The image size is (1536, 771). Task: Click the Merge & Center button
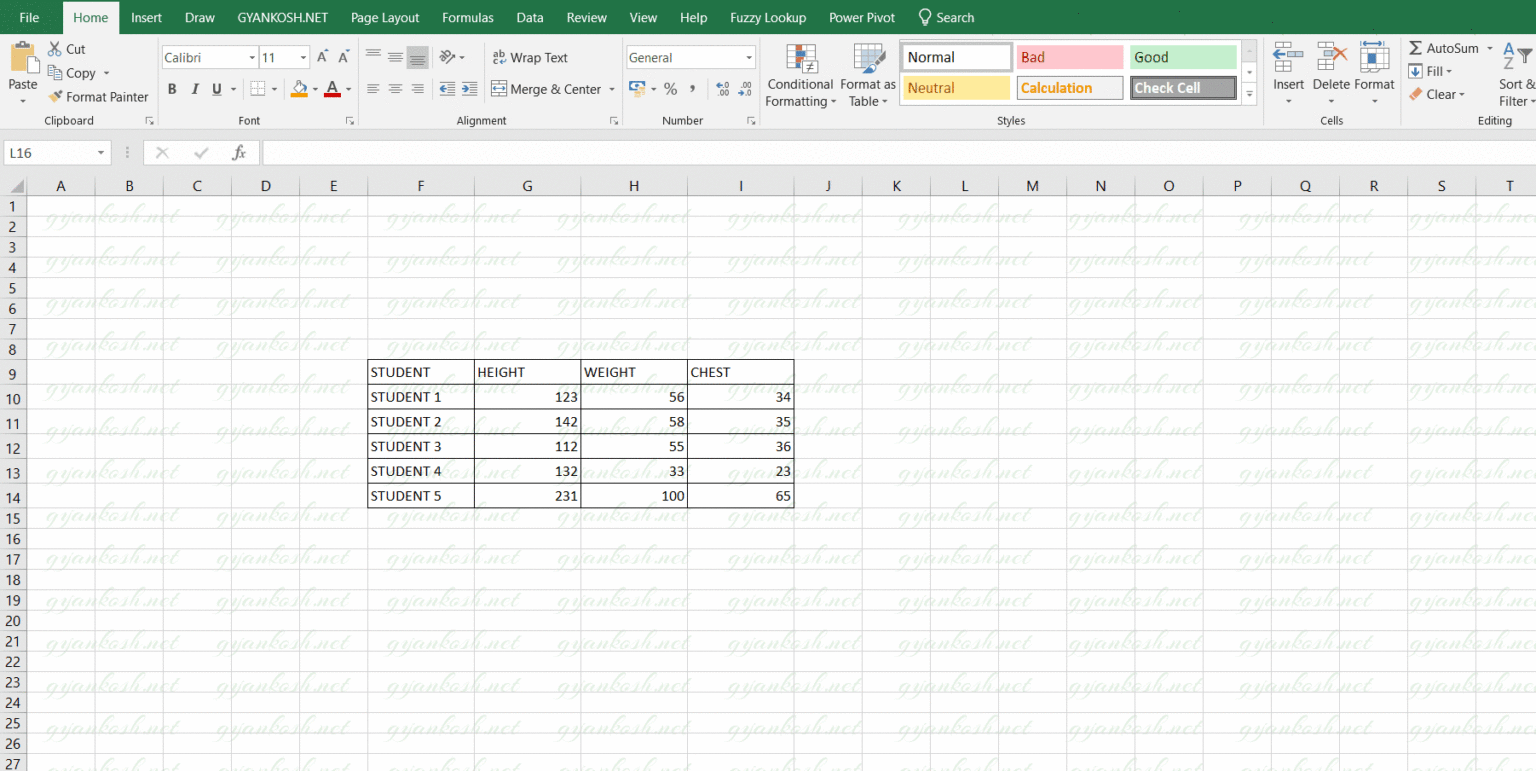pos(546,89)
